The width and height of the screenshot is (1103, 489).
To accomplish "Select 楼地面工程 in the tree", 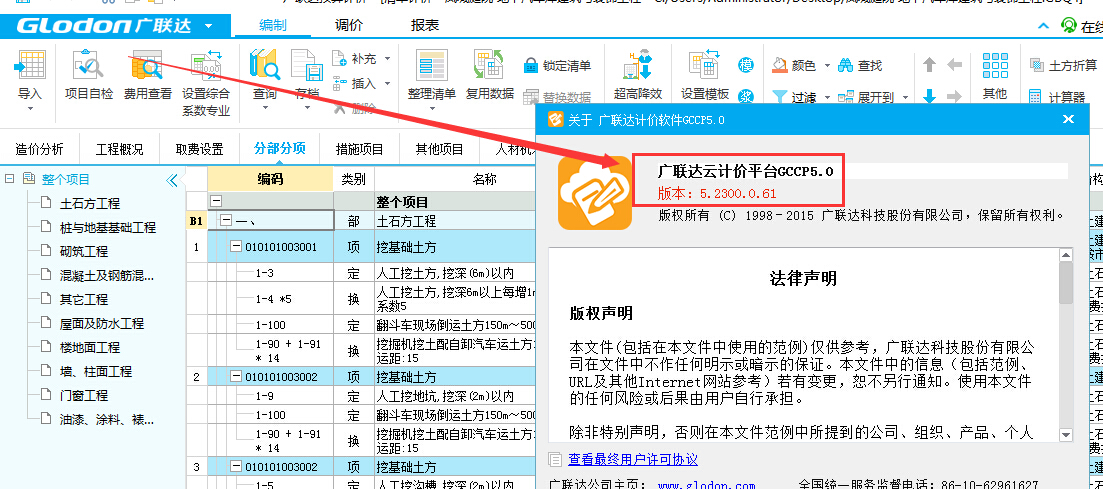I will (x=90, y=347).
